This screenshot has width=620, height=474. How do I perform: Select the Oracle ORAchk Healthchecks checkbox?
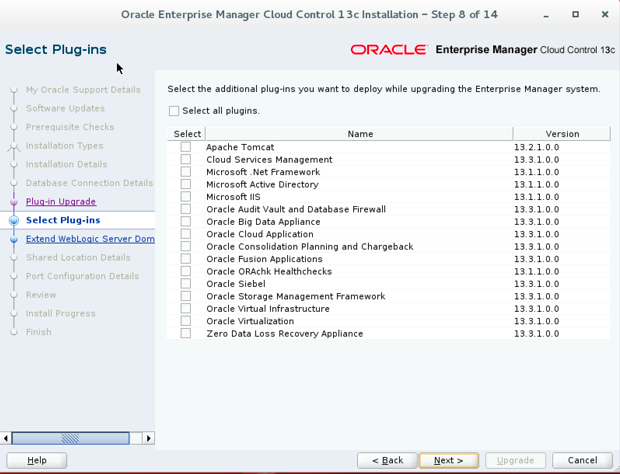coord(185,271)
